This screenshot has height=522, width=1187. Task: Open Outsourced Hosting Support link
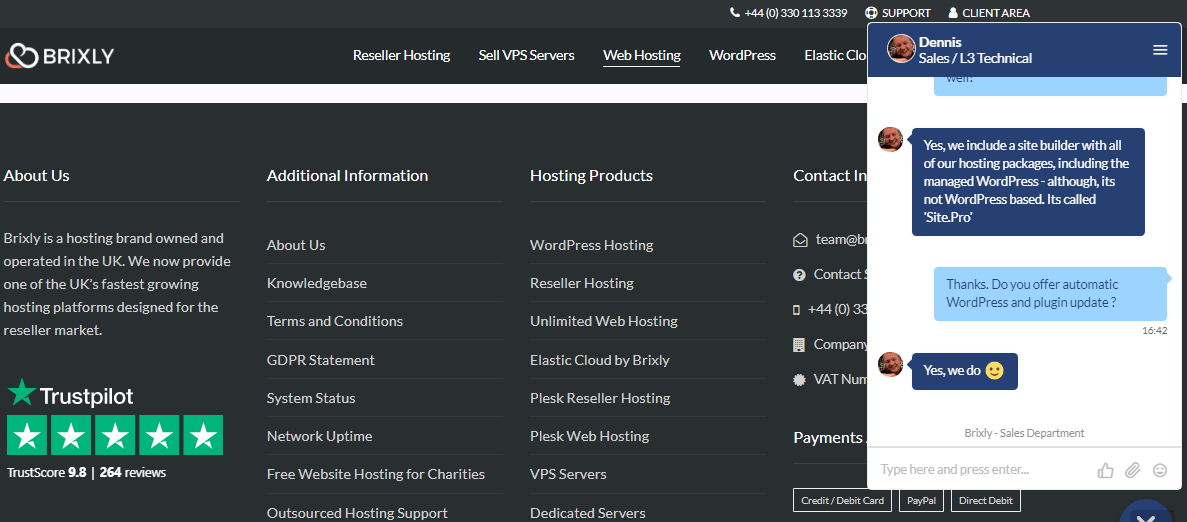tap(357, 513)
